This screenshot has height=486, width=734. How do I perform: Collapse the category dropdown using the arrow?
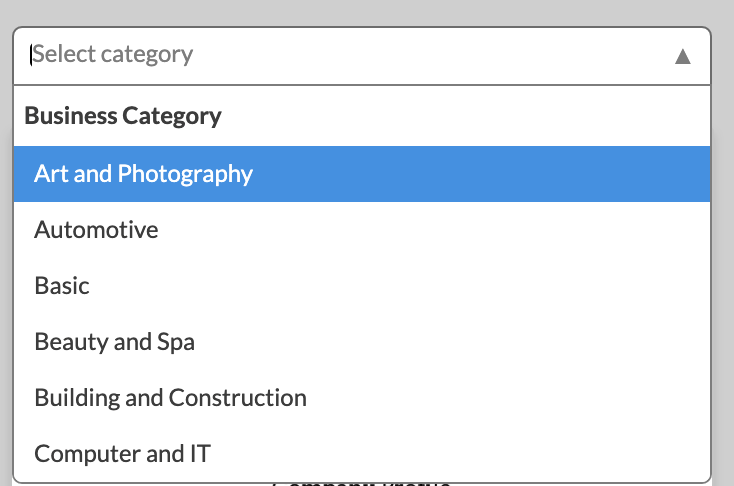683,56
